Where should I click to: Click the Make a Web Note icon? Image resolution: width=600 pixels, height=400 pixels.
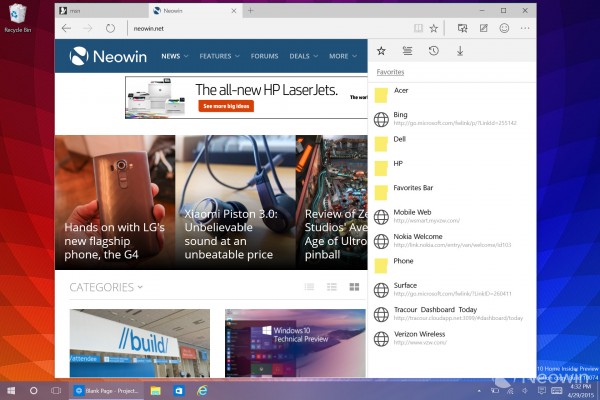pyautogui.click(x=484, y=29)
